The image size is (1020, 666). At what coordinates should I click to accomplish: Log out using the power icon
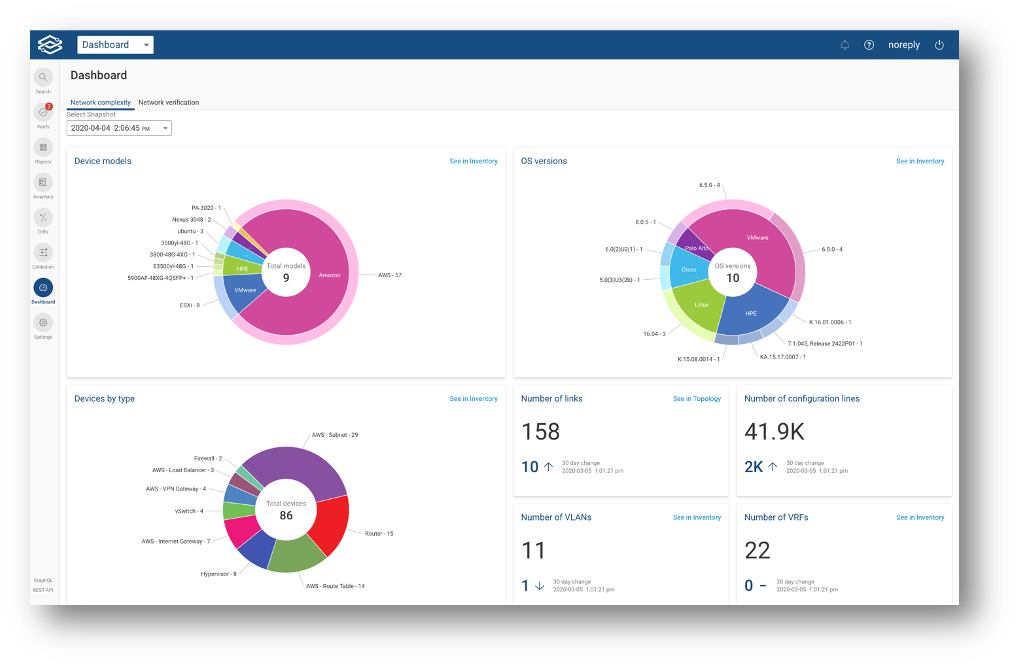(x=938, y=44)
